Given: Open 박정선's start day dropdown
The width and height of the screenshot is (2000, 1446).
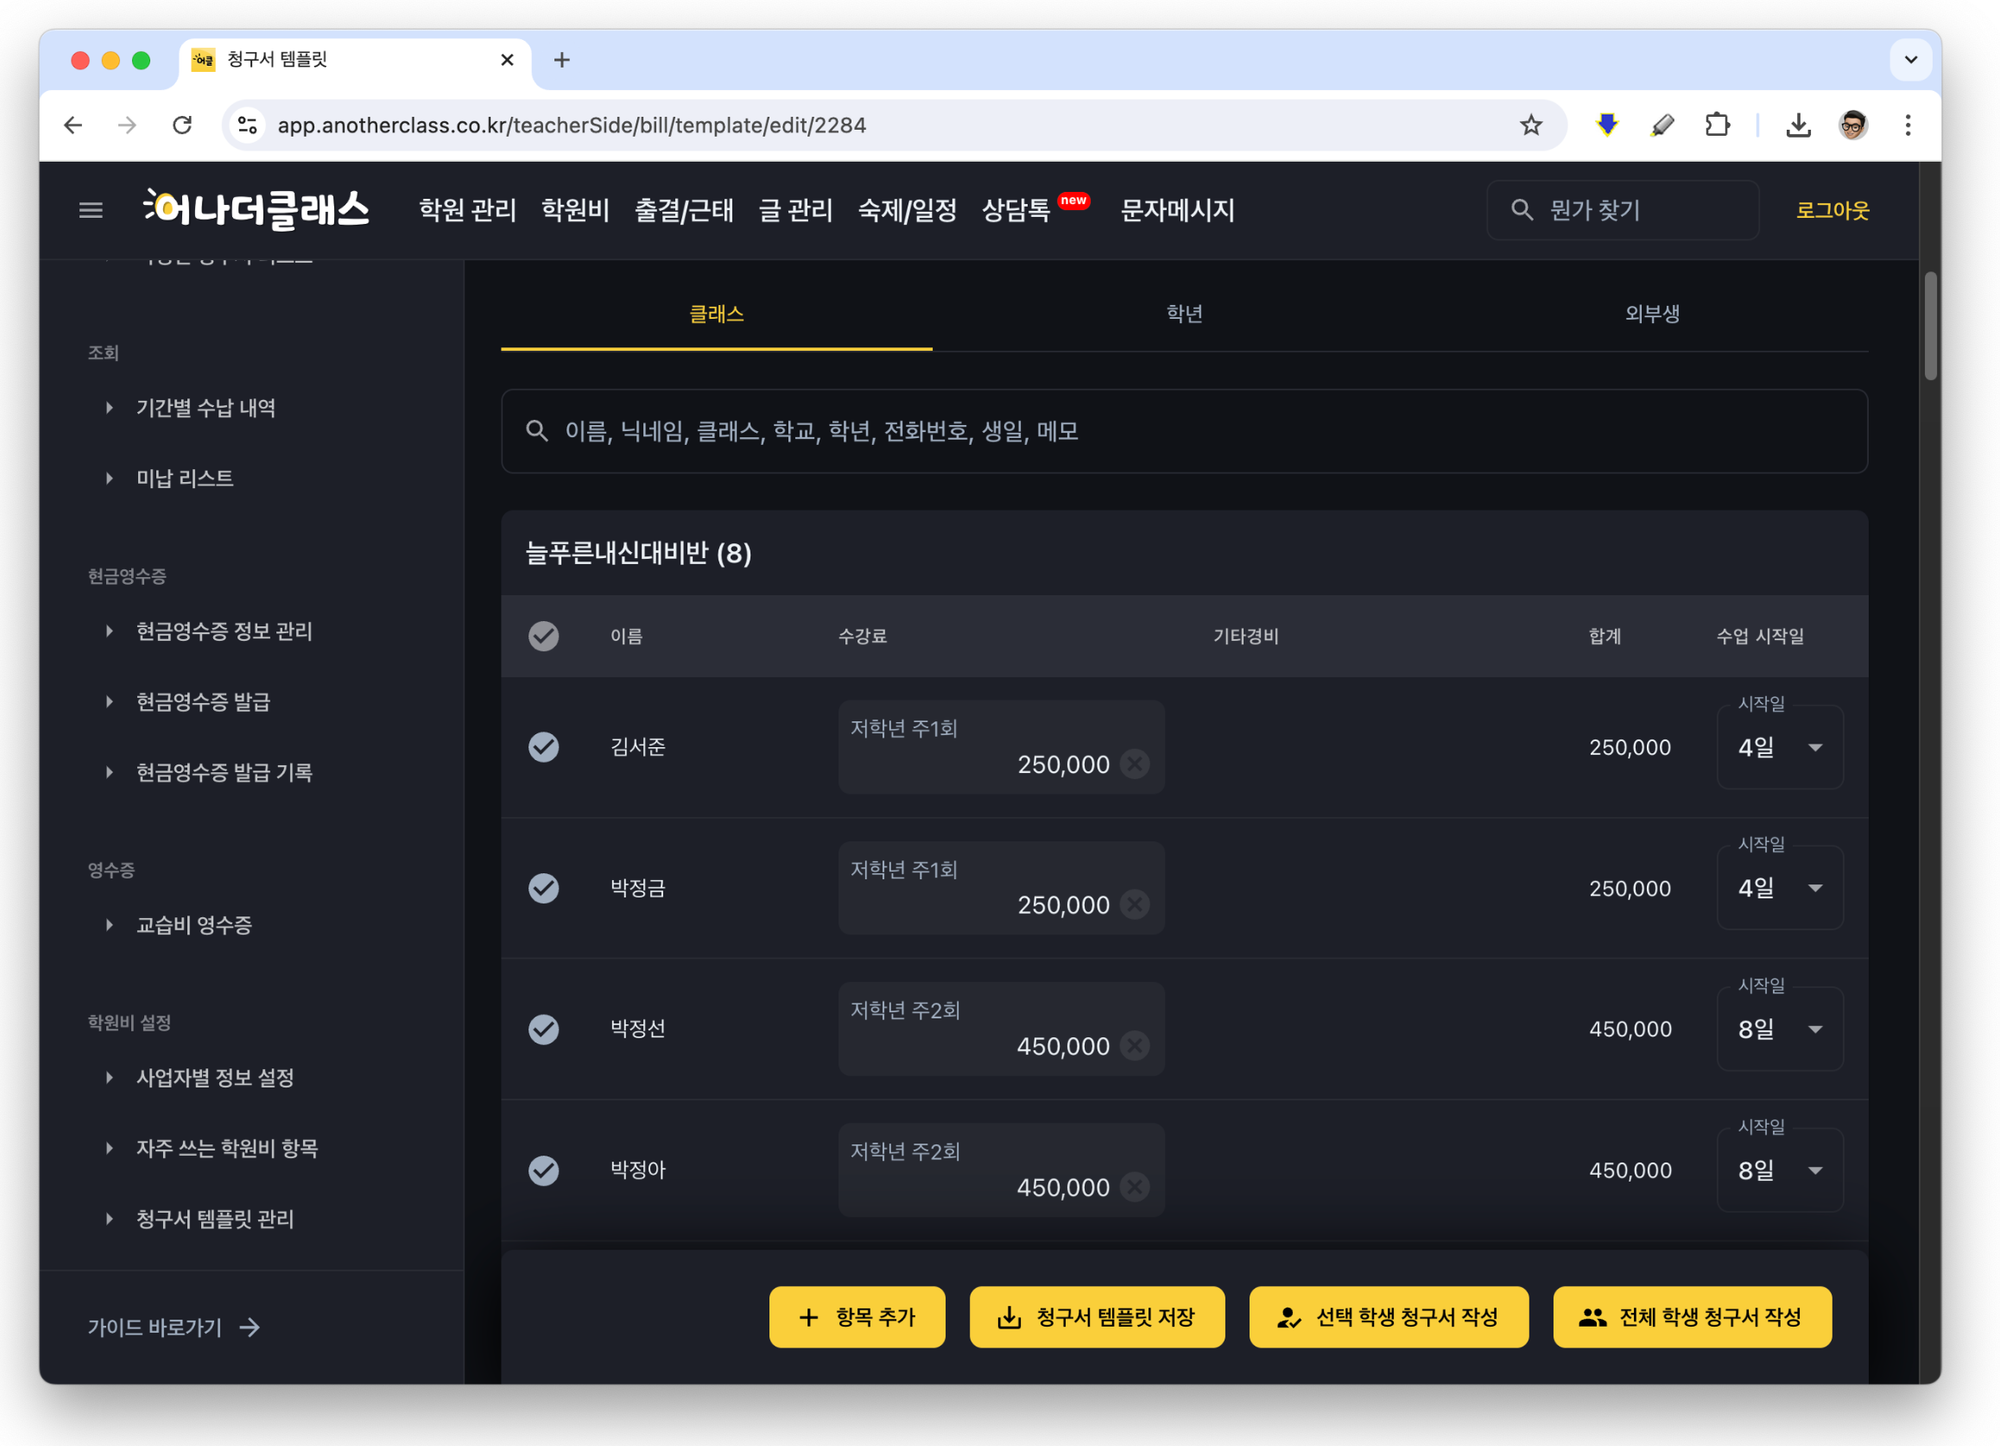Looking at the screenshot, I should pyautogui.click(x=1780, y=1029).
